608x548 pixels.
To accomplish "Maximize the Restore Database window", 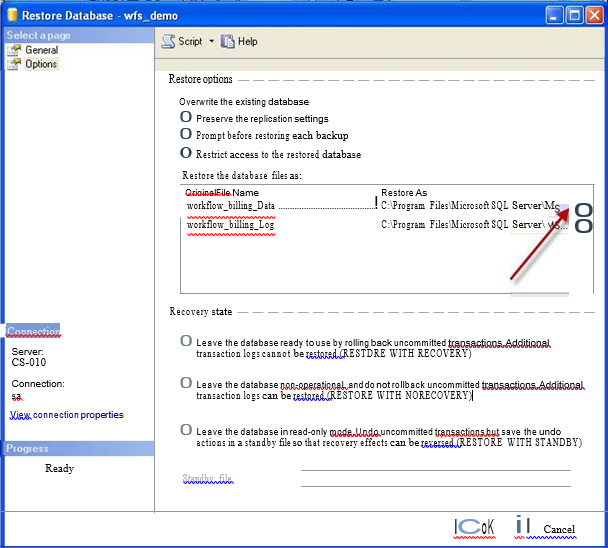I will coord(574,16).
